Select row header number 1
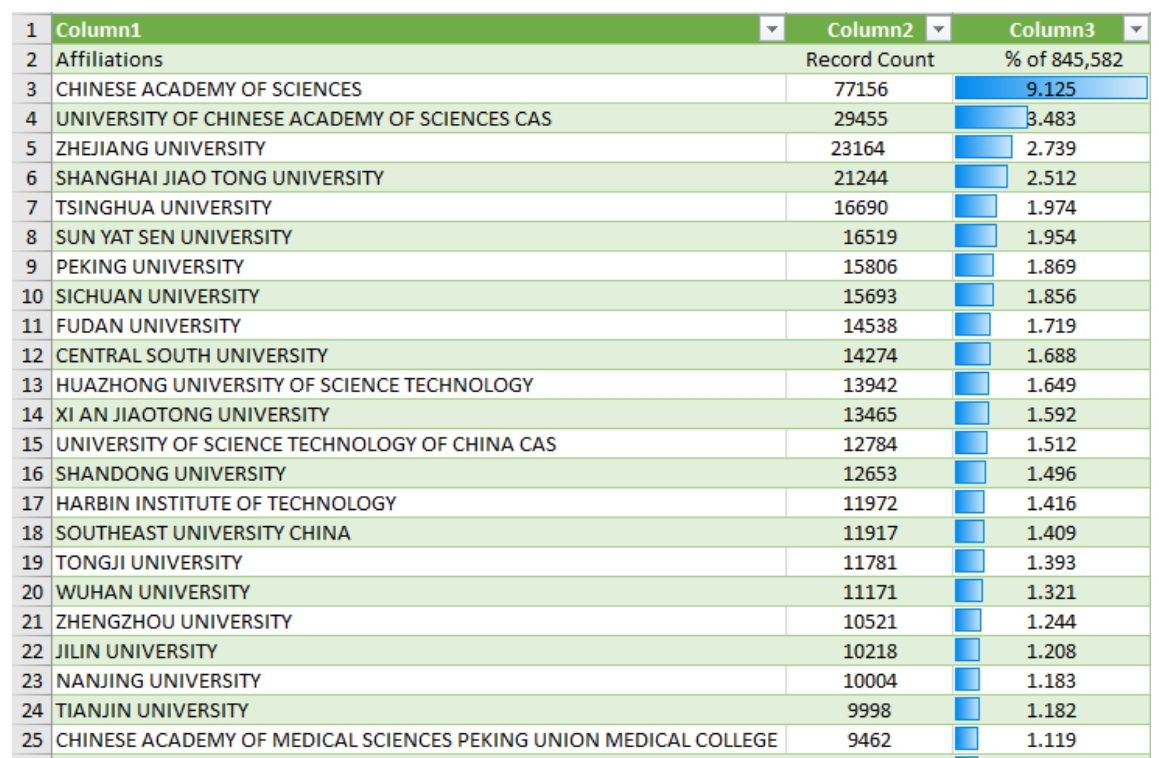Viewport: 1159px width, 758px height. 32,30
